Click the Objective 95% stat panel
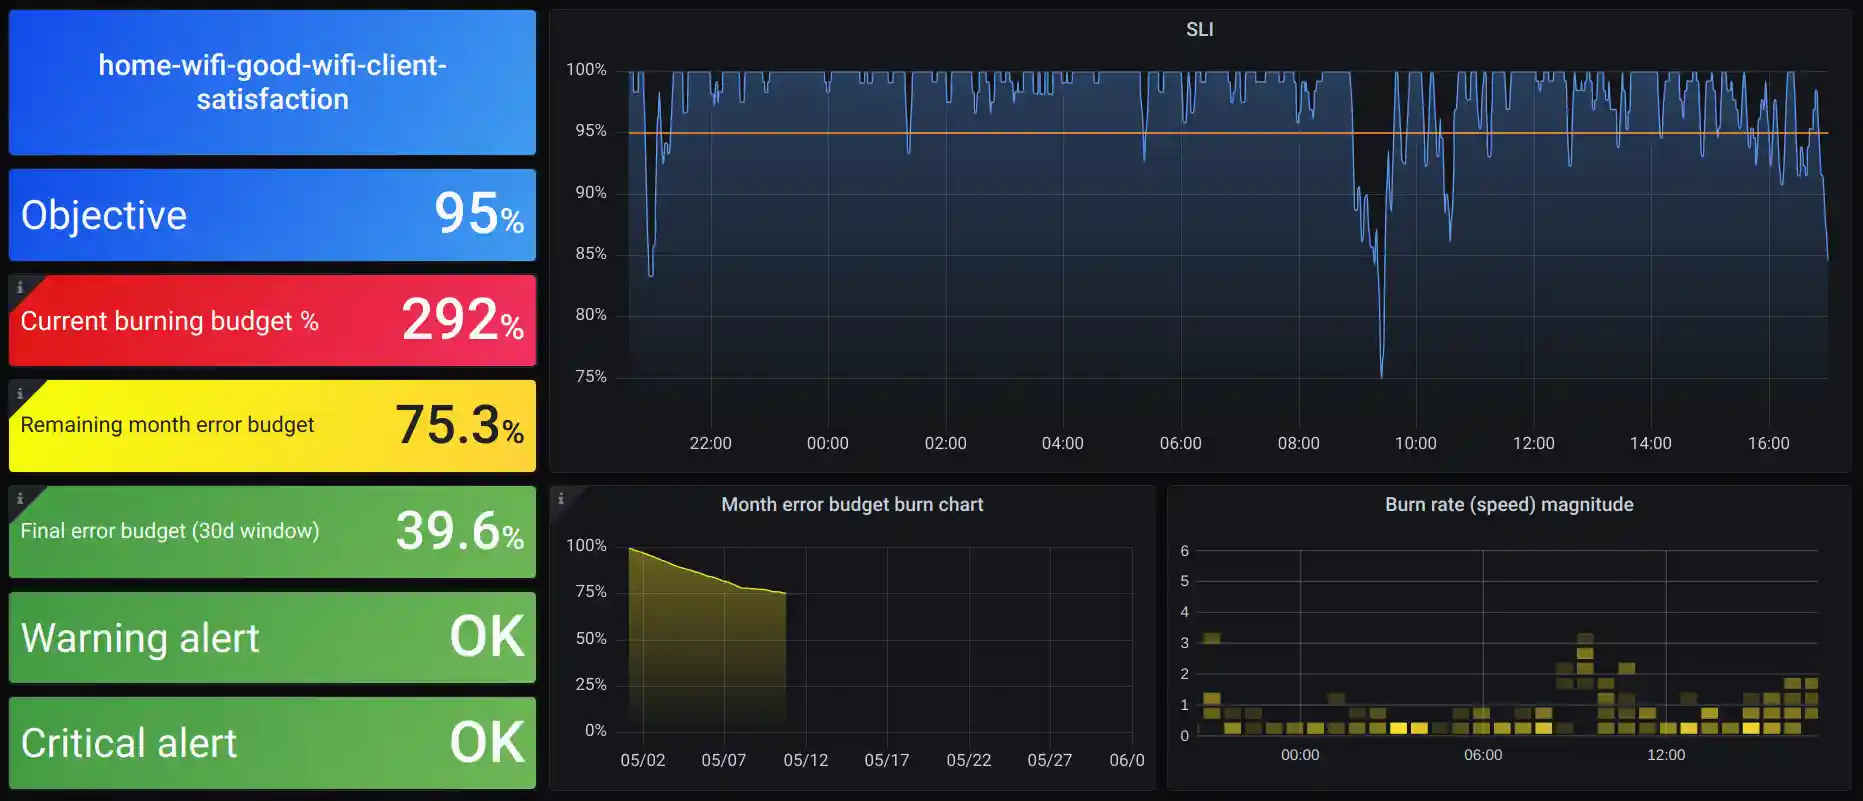 point(272,215)
